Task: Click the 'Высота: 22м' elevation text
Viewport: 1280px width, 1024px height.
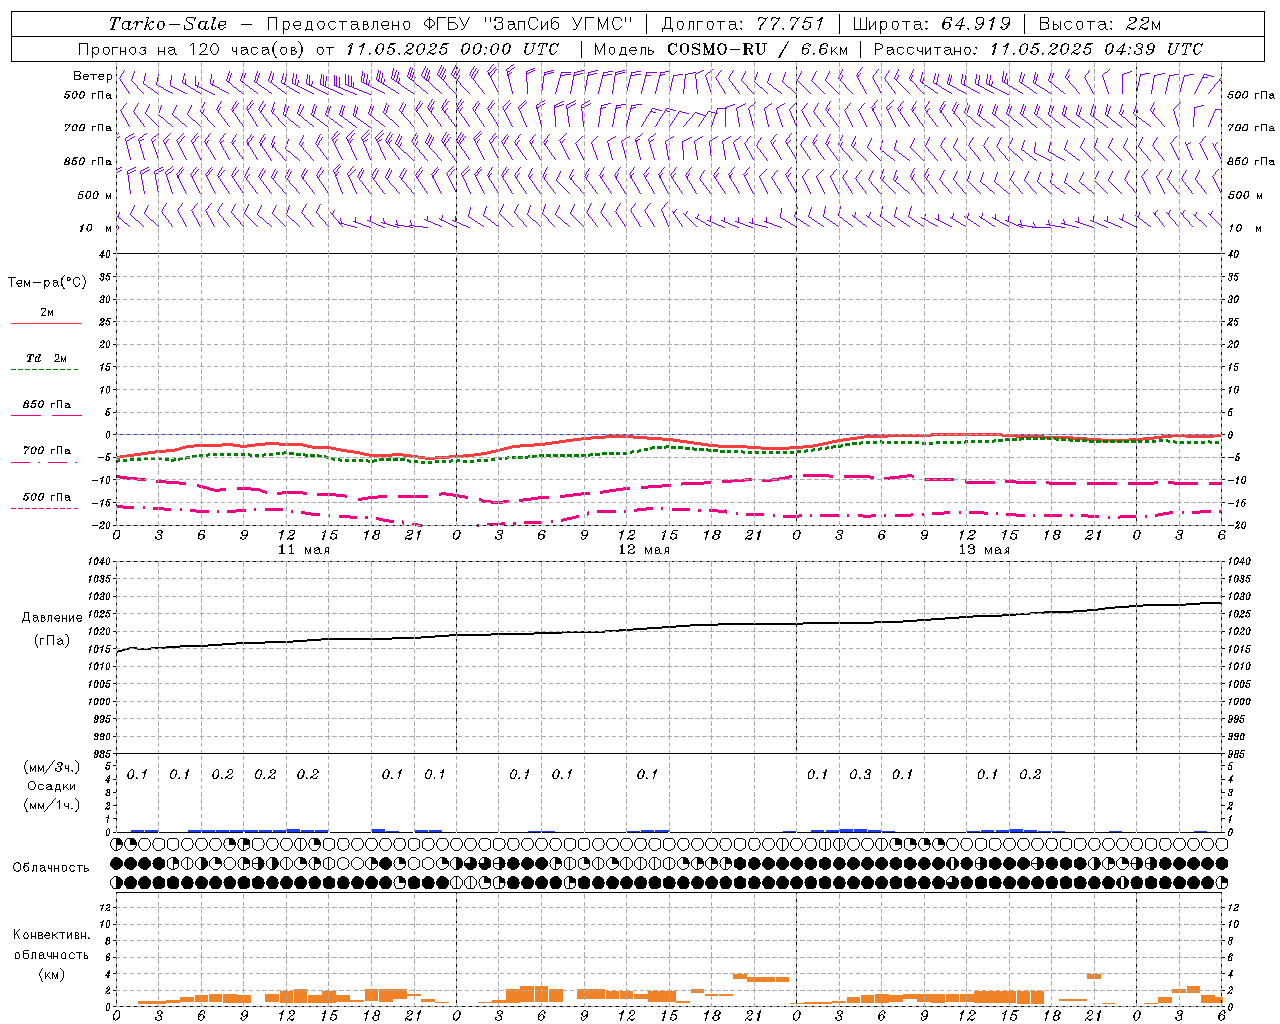Action: click(1099, 24)
